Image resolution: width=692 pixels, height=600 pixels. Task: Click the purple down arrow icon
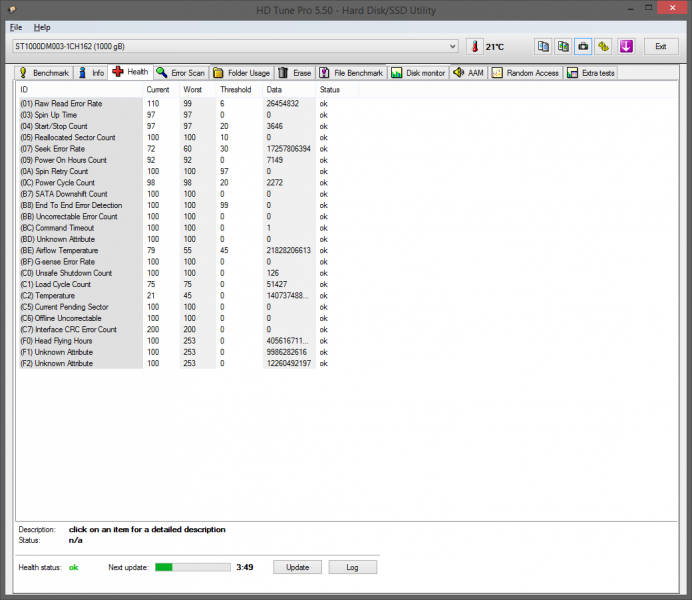point(626,46)
